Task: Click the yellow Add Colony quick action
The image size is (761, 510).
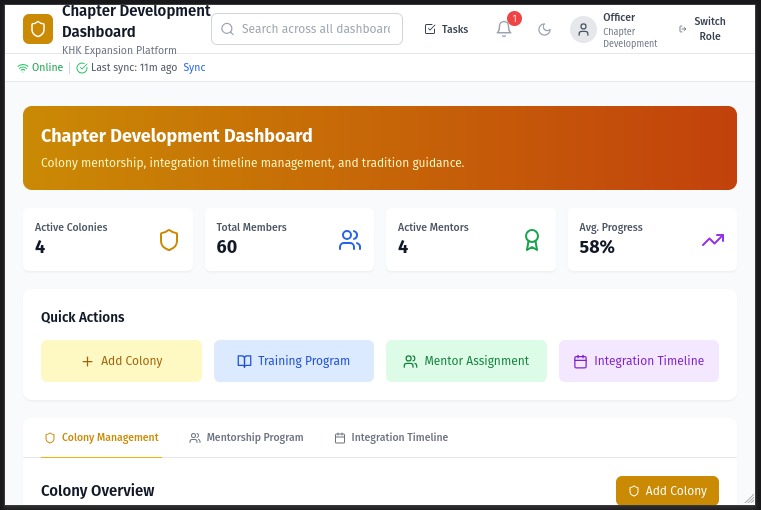Action: 121,361
